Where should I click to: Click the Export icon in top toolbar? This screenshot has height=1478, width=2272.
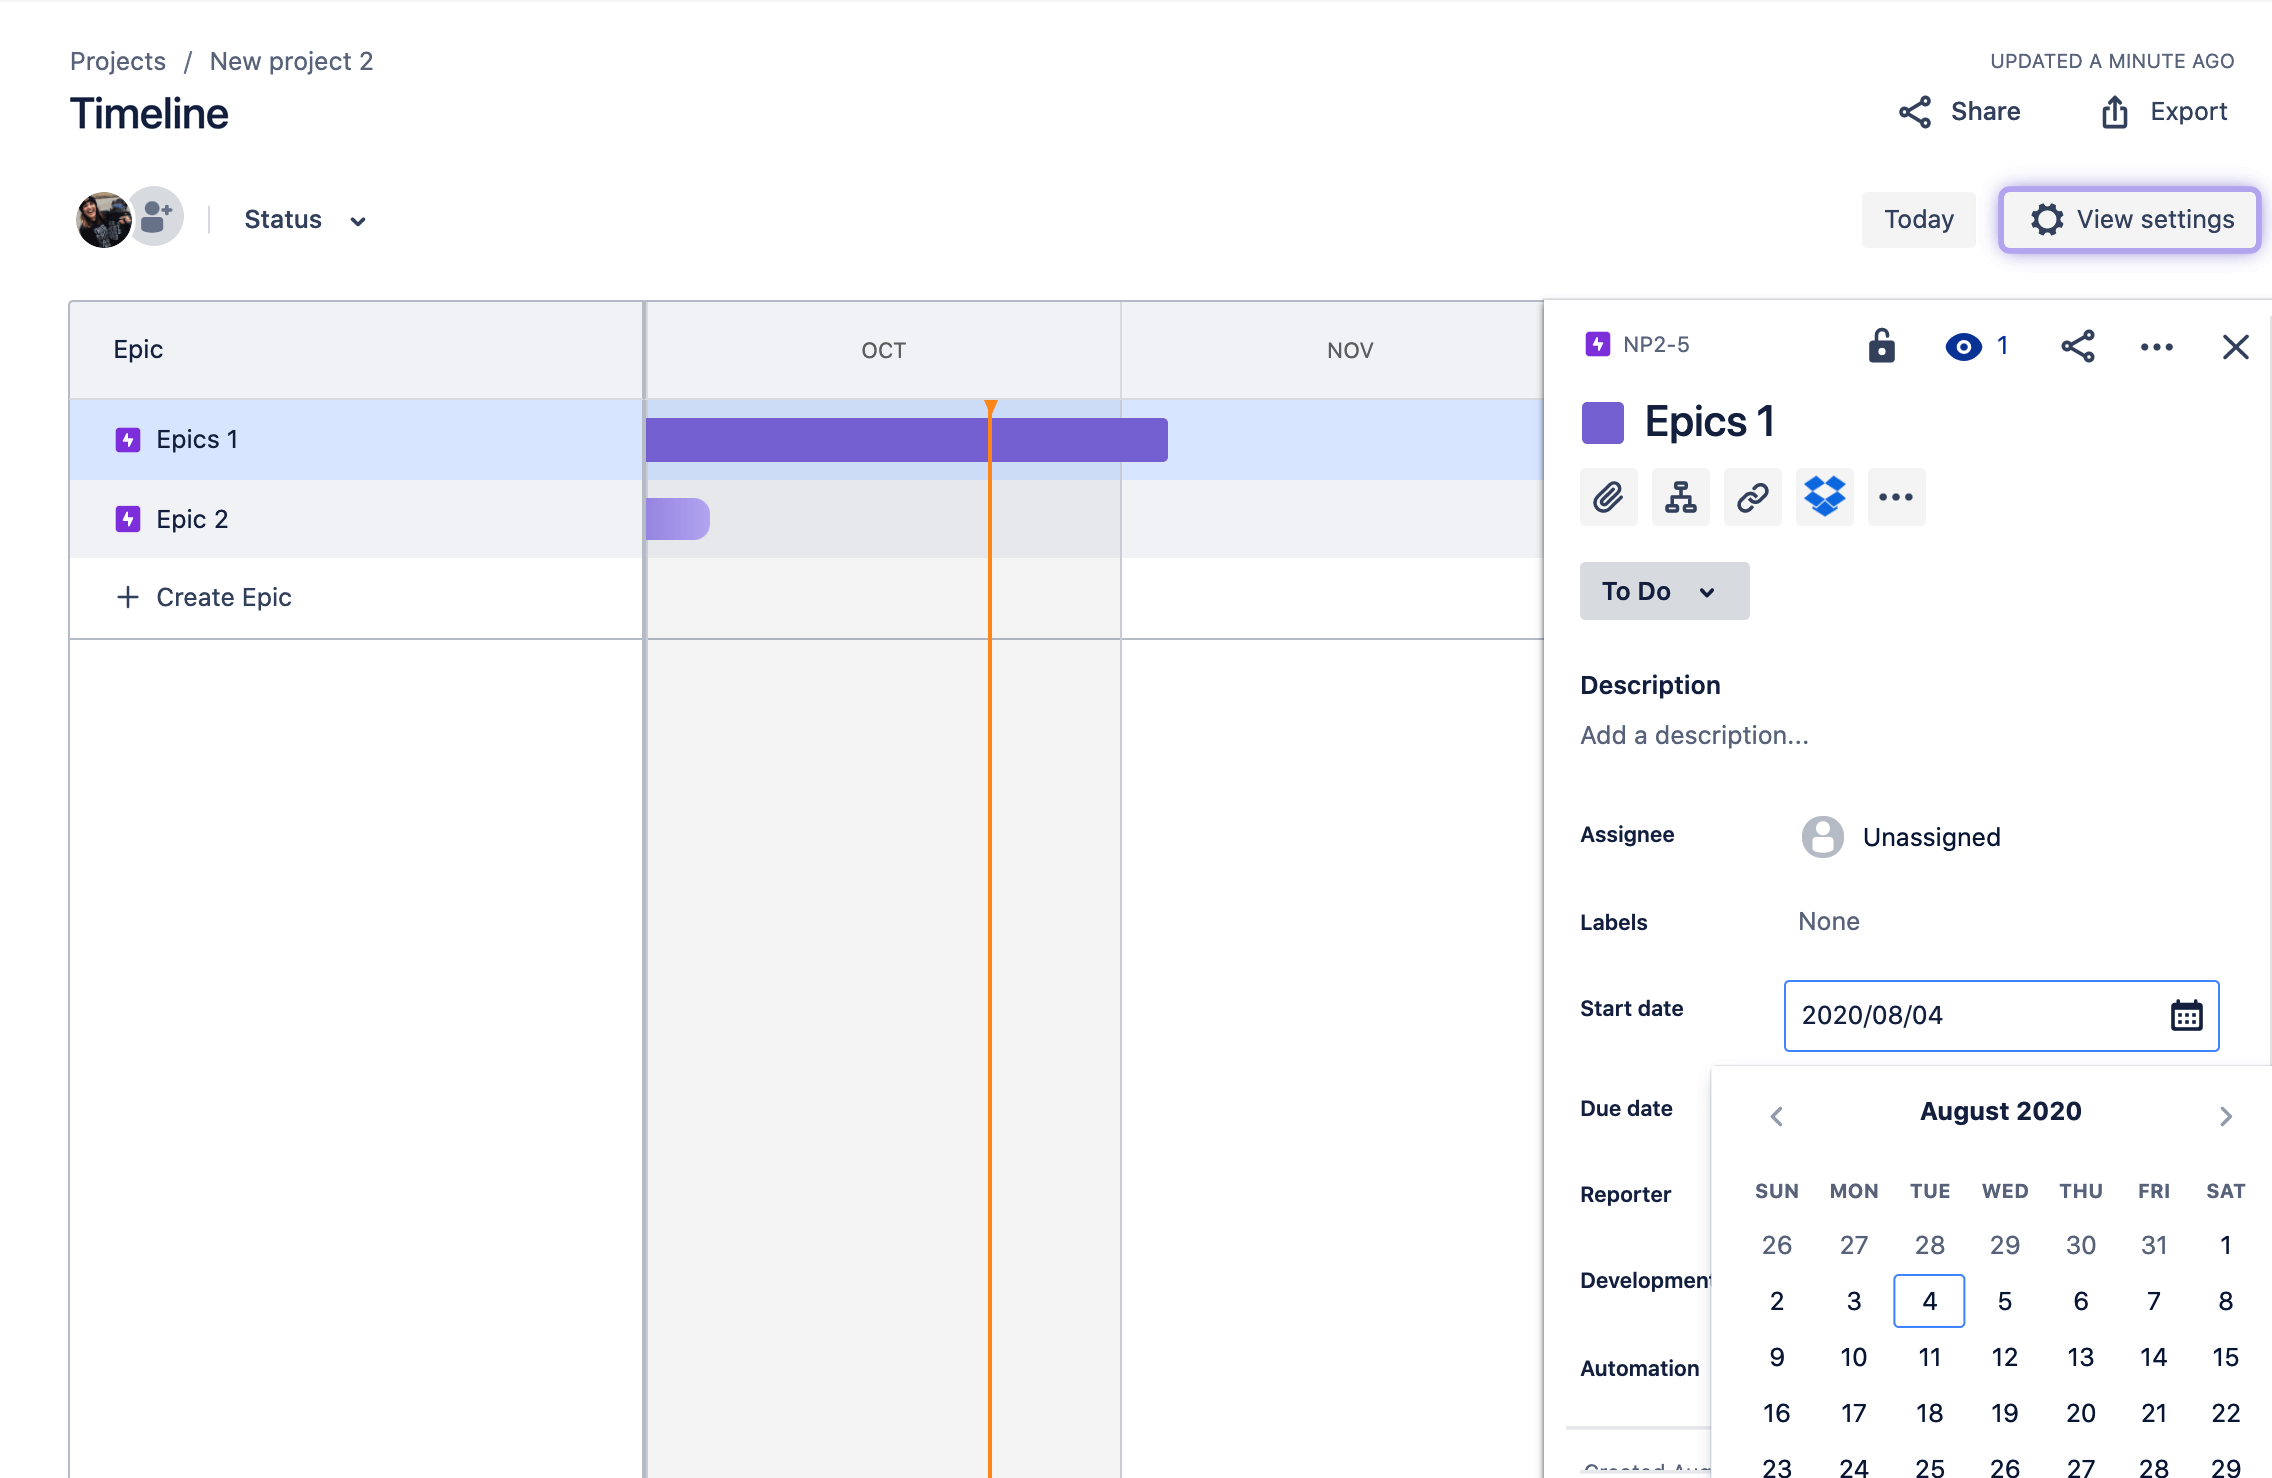[x=2115, y=111]
